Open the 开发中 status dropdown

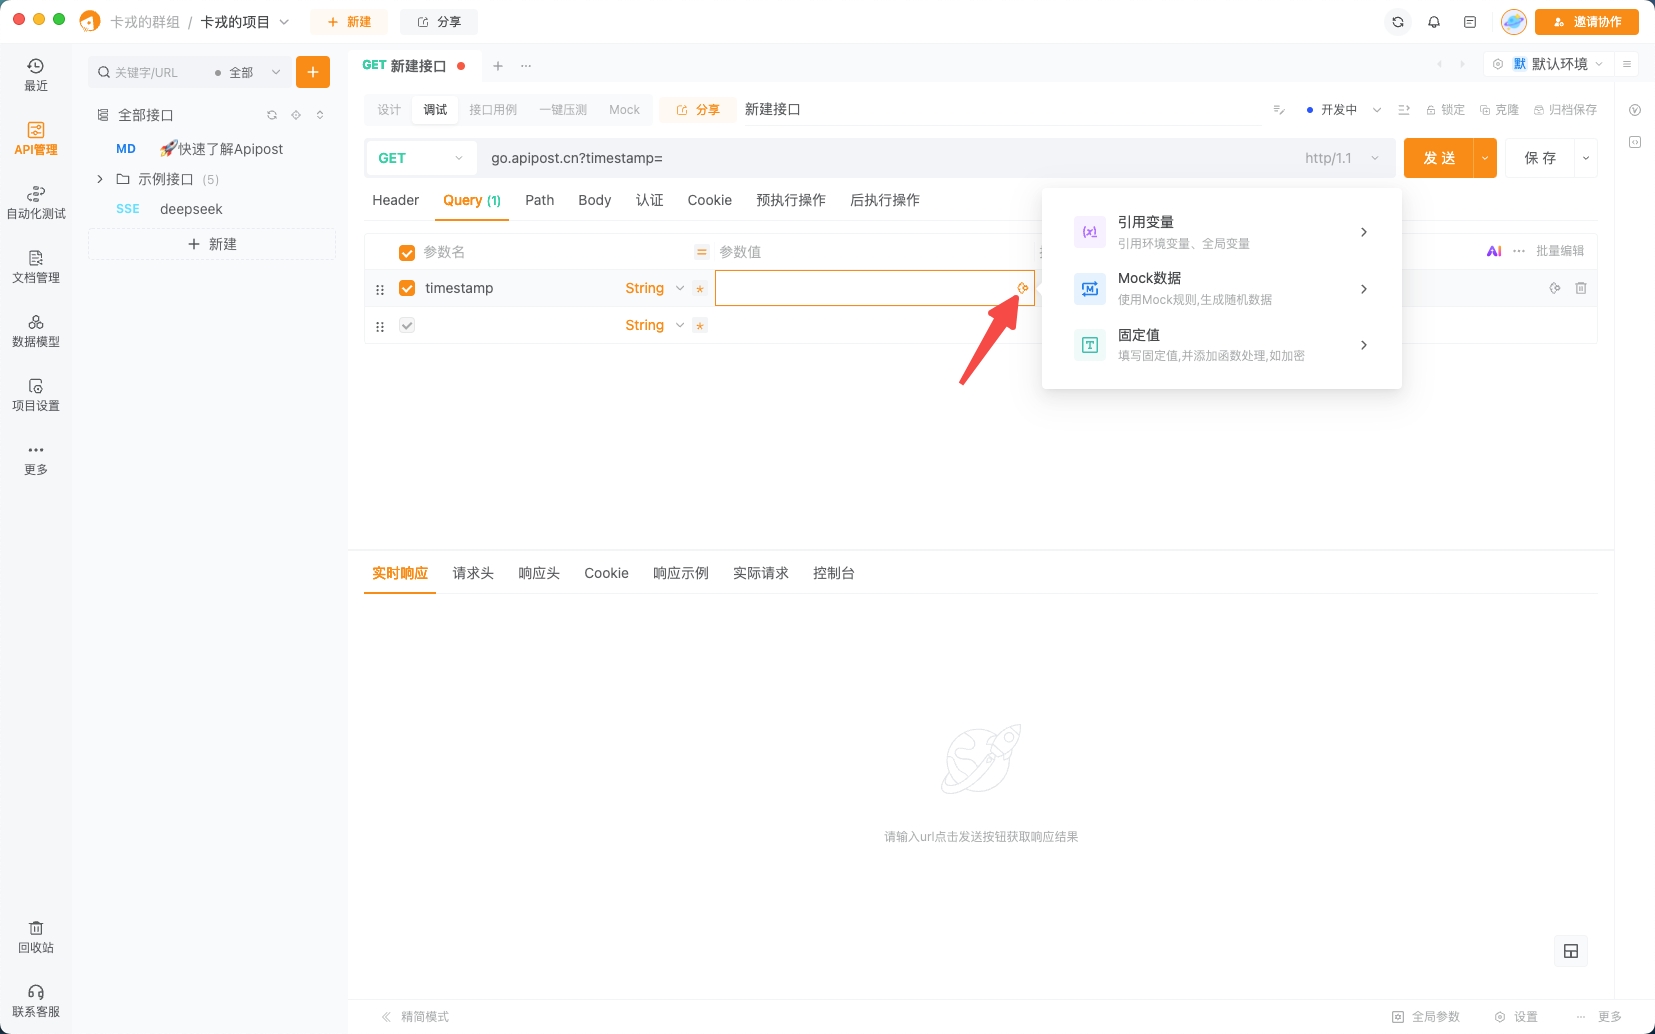coord(1344,110)
